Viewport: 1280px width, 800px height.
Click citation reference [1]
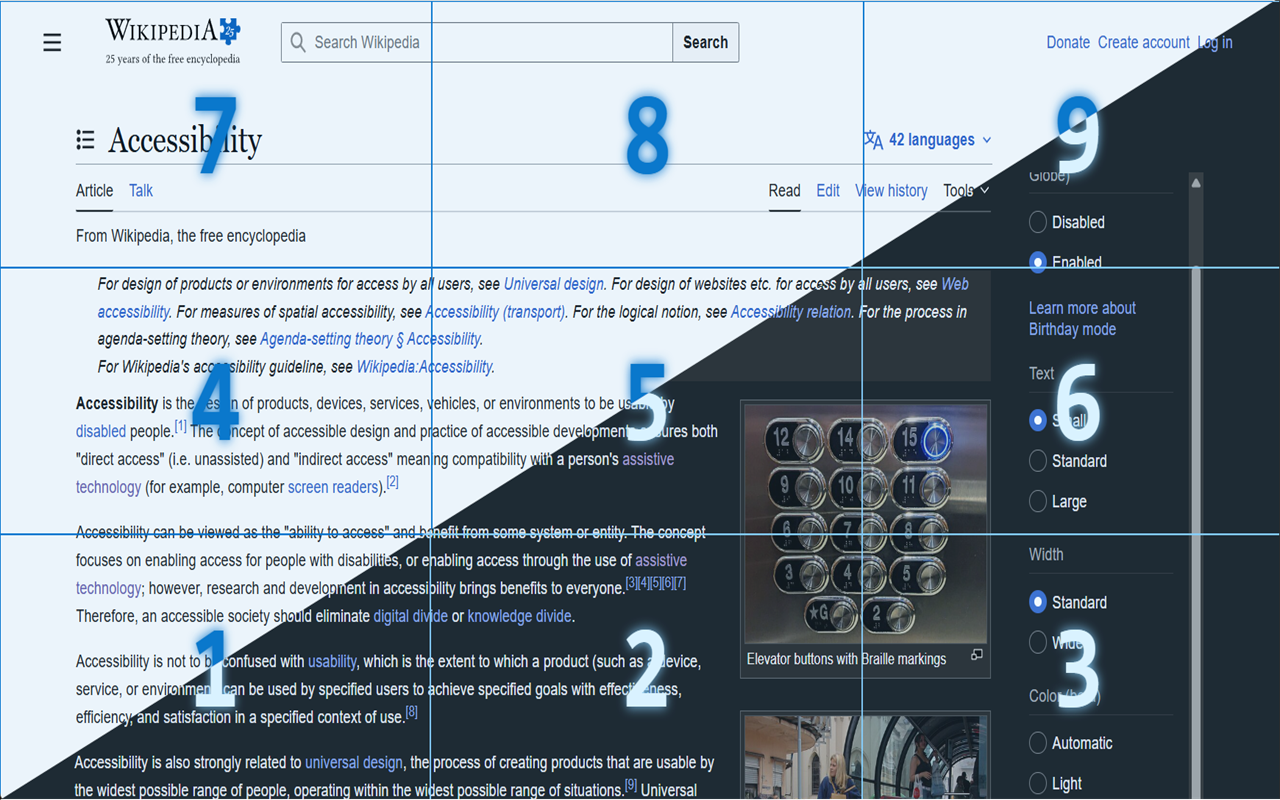pos(181,426)
